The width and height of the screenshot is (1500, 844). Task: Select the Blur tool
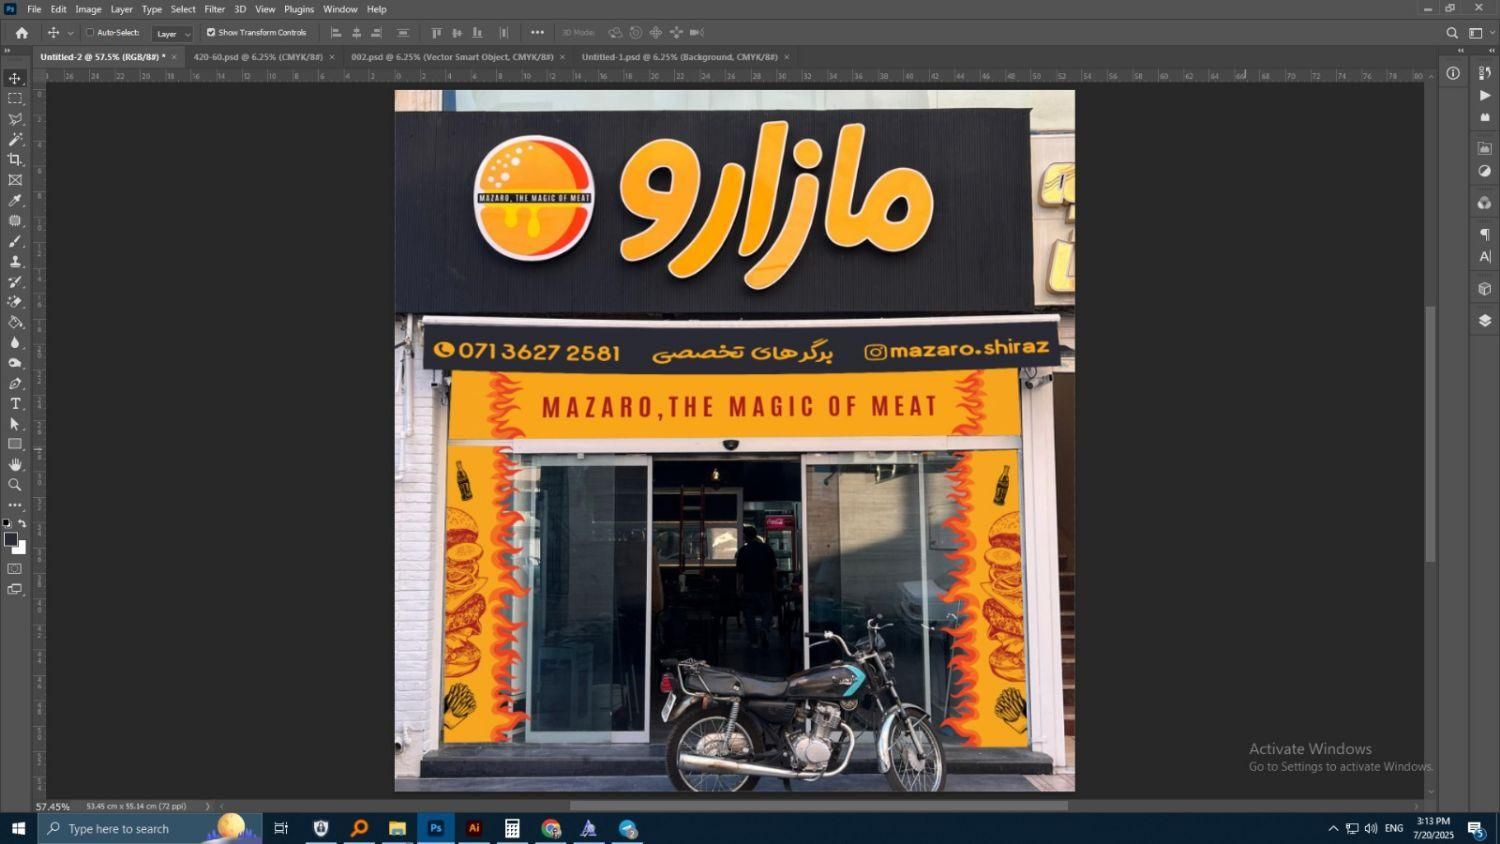[15, 343]
